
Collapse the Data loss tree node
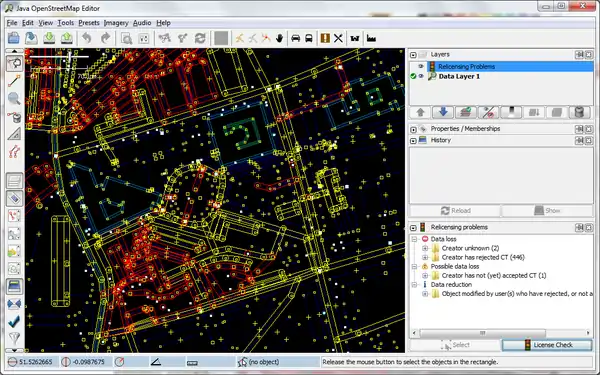coord(414,239)
